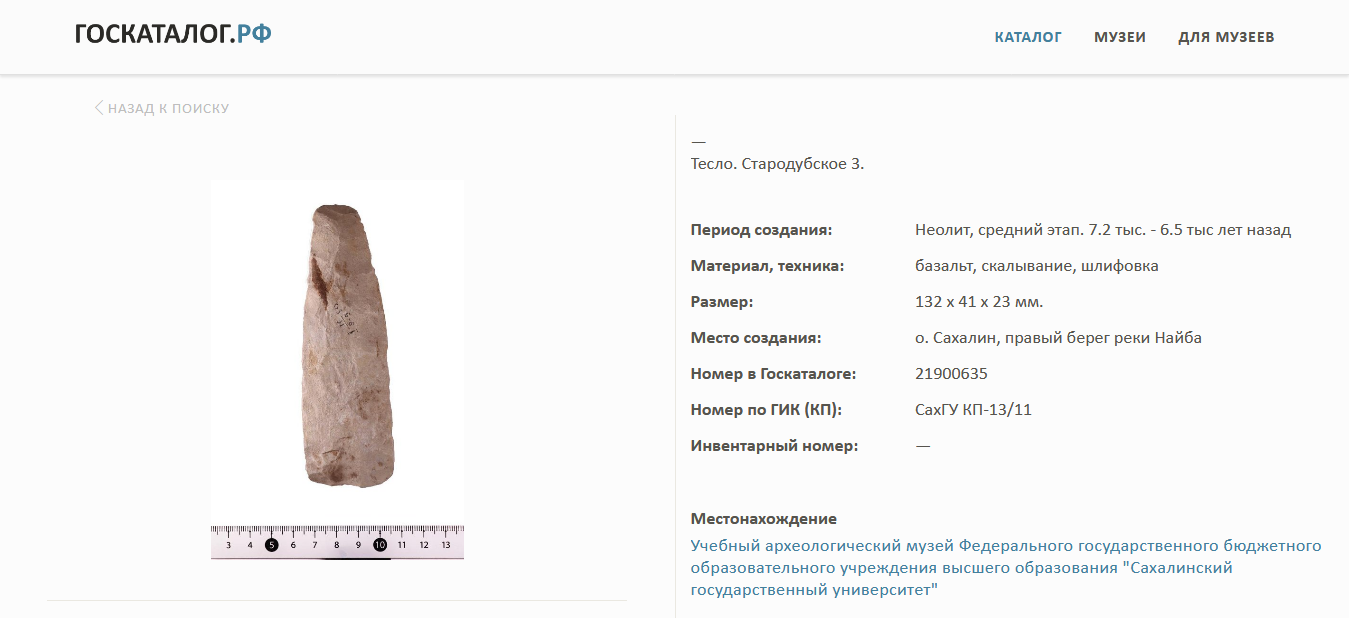Click the black circle marked 5 on ruler
The image size is (1349, 618).
[271, 545]
